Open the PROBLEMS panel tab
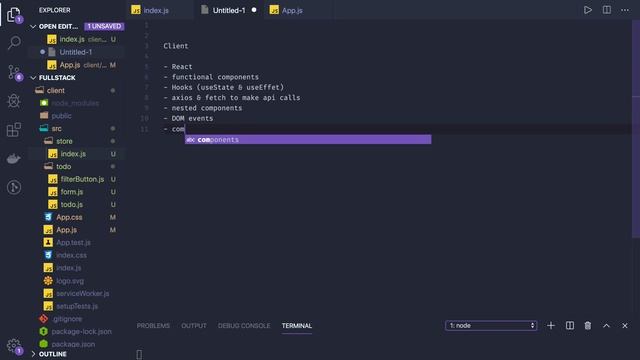This screenshot has width=640, height=360. pos(153,325)
